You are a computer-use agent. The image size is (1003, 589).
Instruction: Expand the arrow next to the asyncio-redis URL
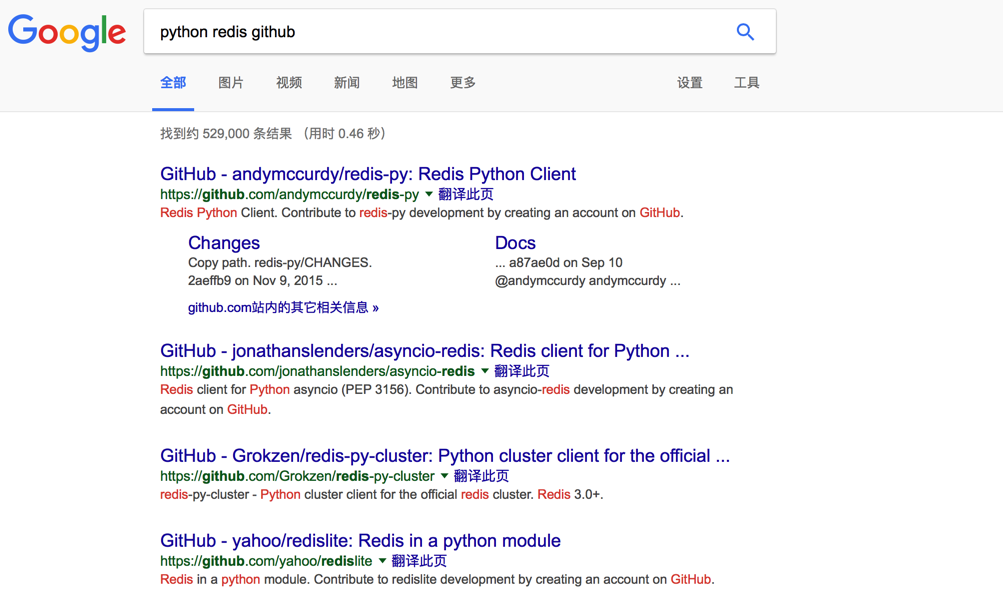[484, 371]
